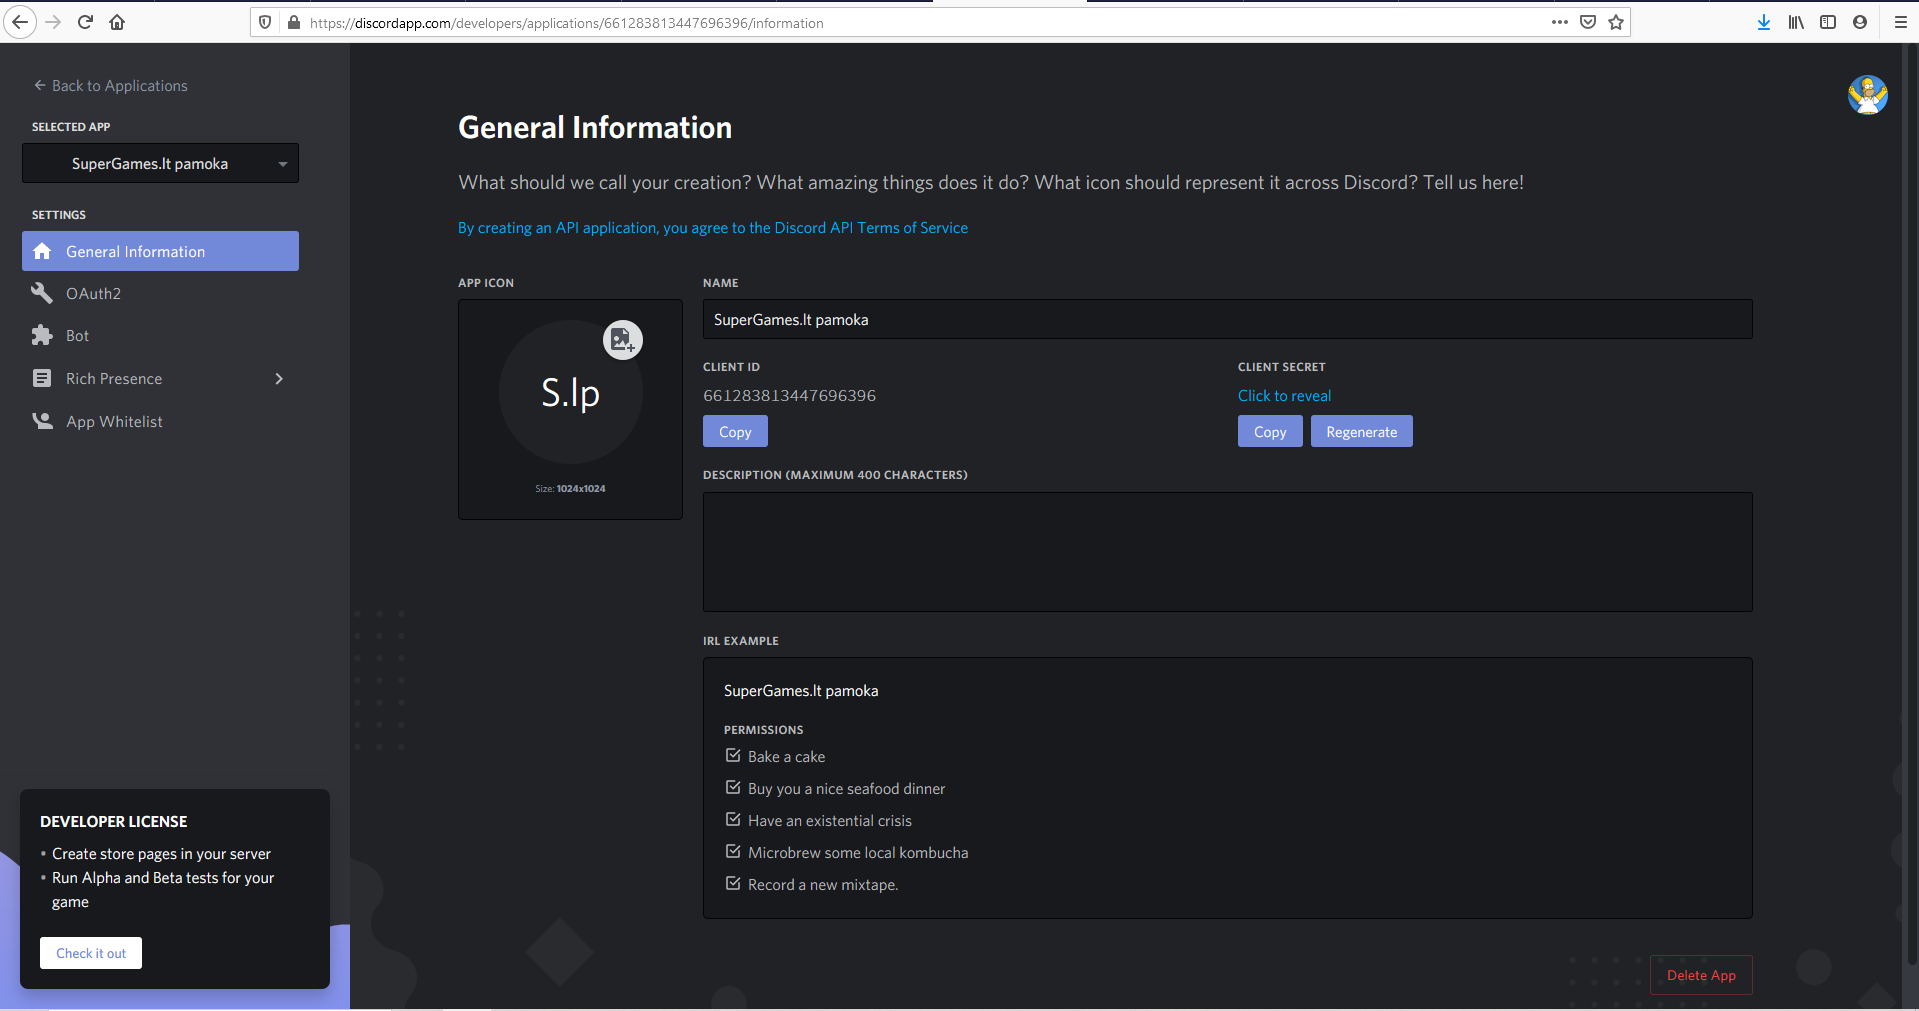Expand the Rich Presence chevron
This screenshot has height=1011, width=1919.
[279, 378]
